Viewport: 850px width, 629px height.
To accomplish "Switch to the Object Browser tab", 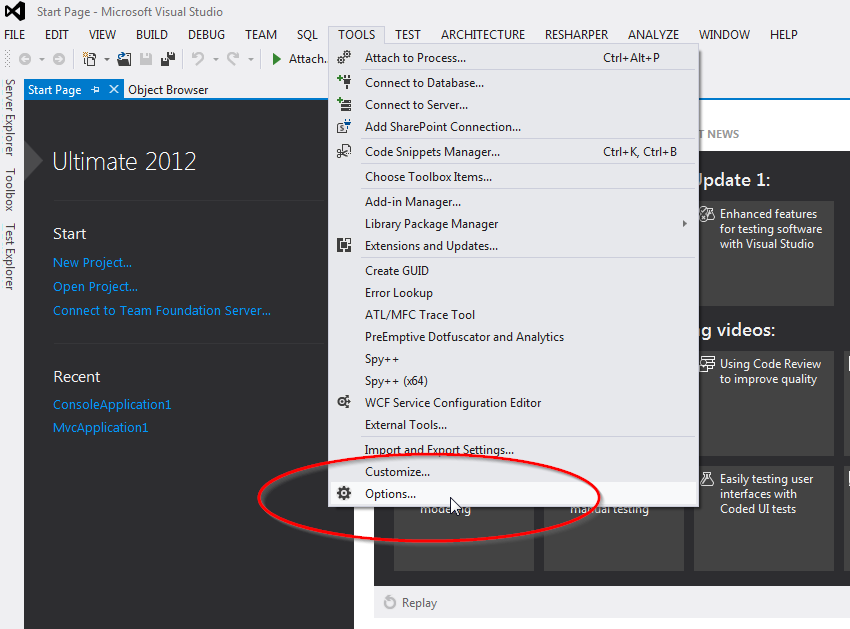I will pos(168,90).
